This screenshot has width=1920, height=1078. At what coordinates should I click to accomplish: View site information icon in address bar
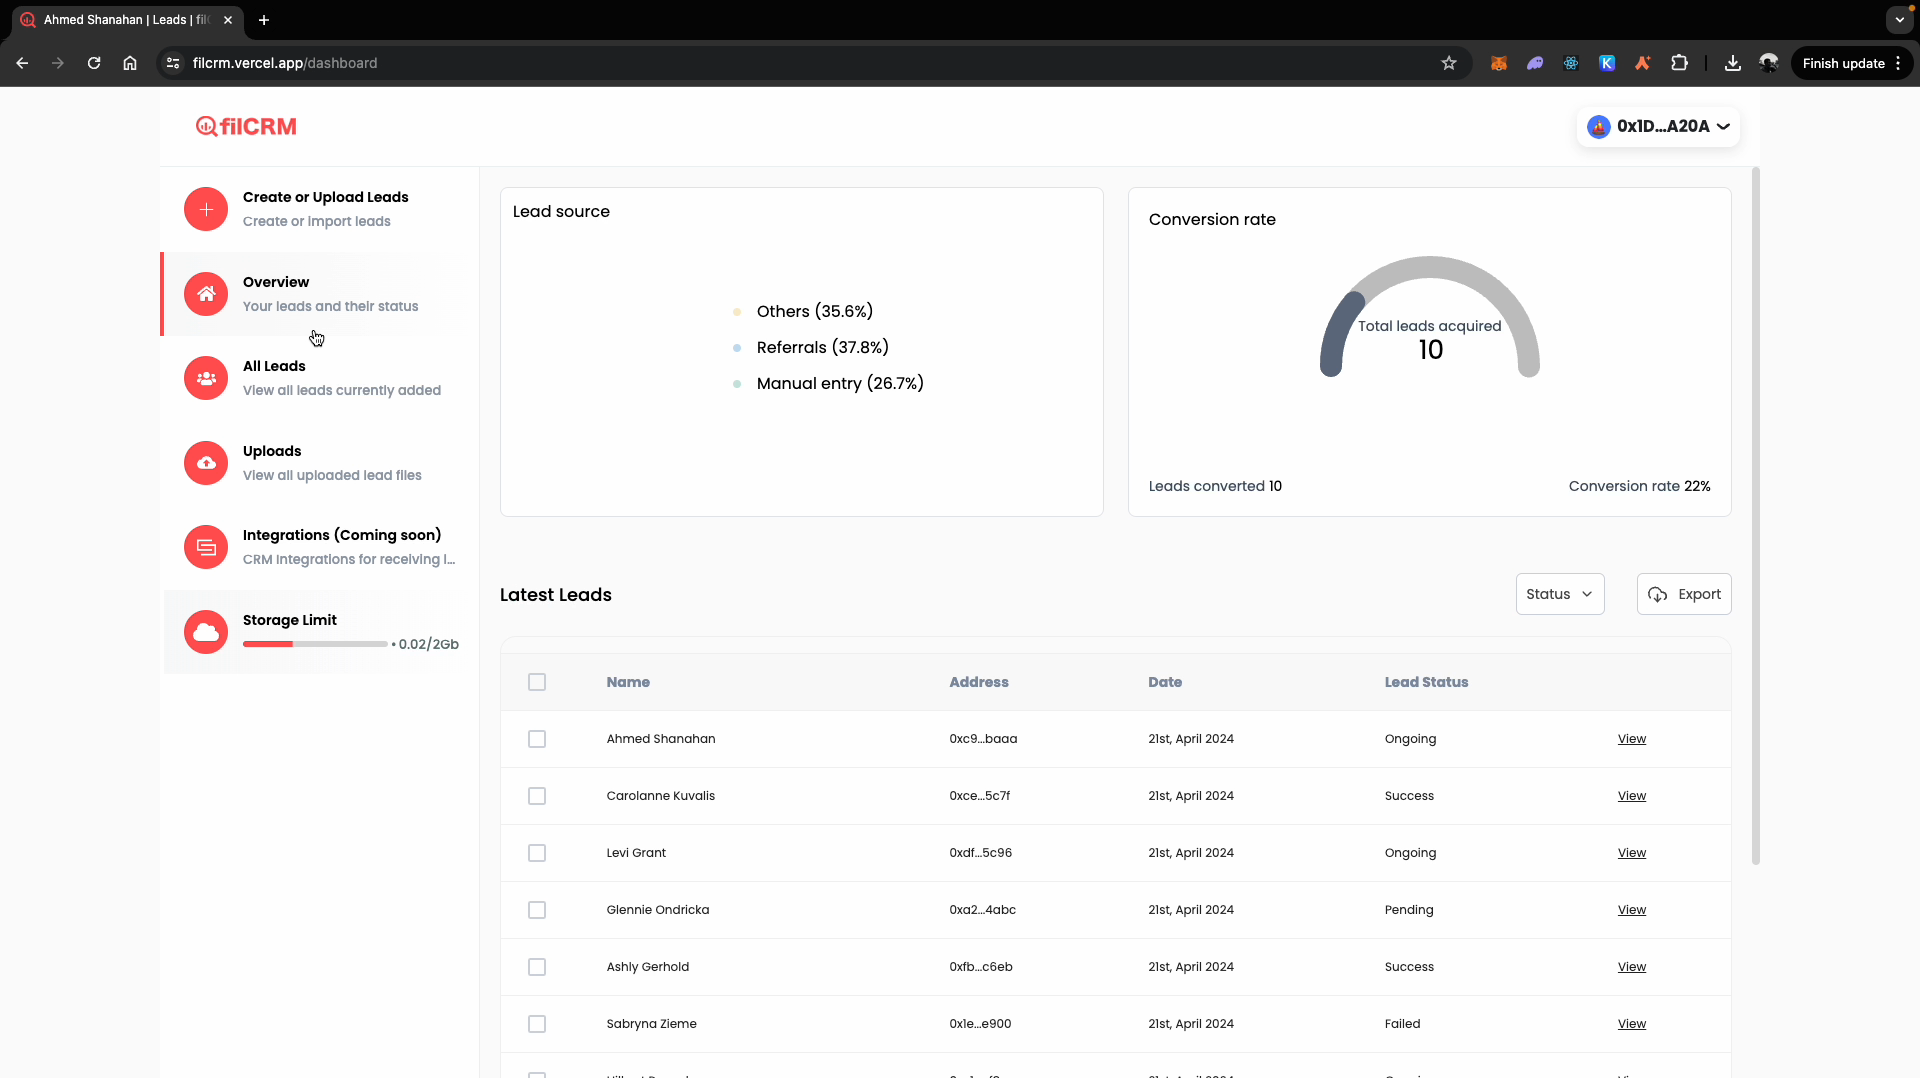point(173,63)
